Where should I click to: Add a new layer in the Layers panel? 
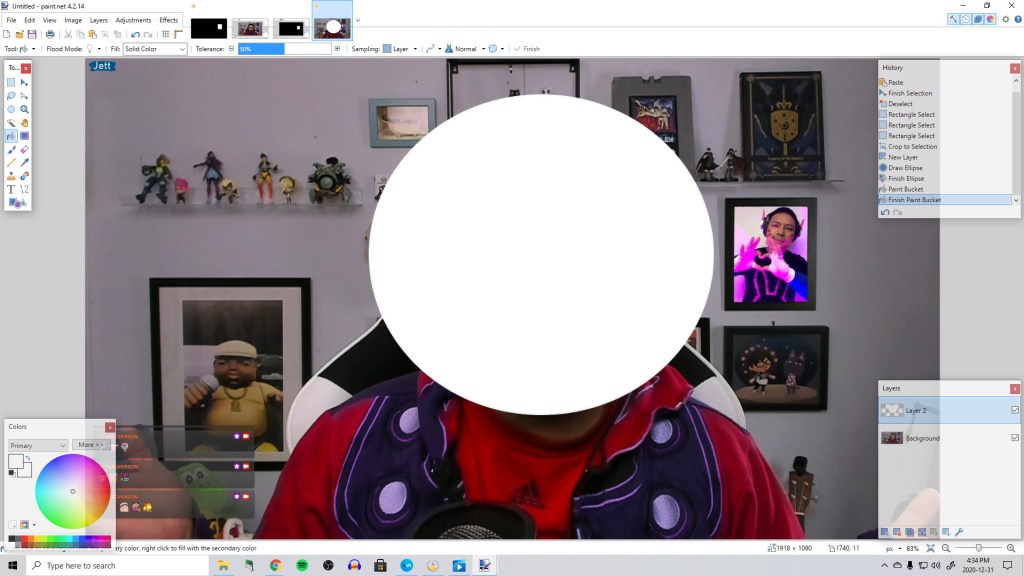pyautogui.click(x=884, y=531)
